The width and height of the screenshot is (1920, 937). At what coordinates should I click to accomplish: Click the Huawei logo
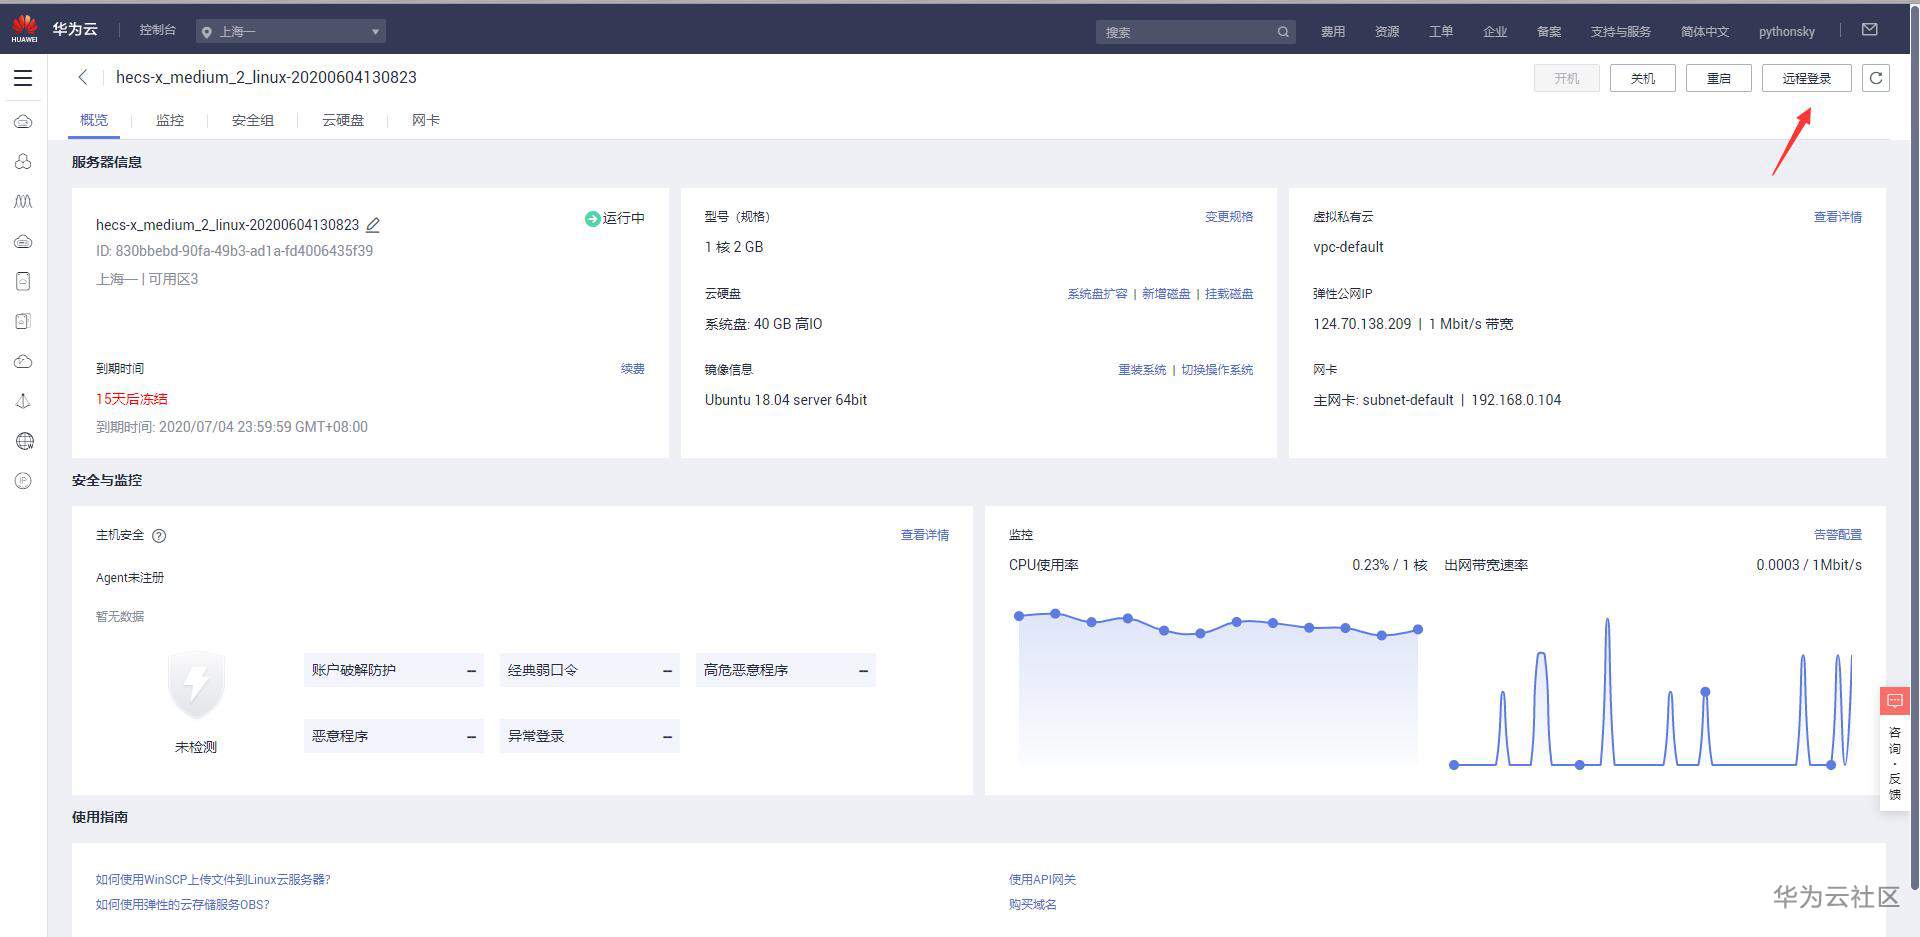24,29
